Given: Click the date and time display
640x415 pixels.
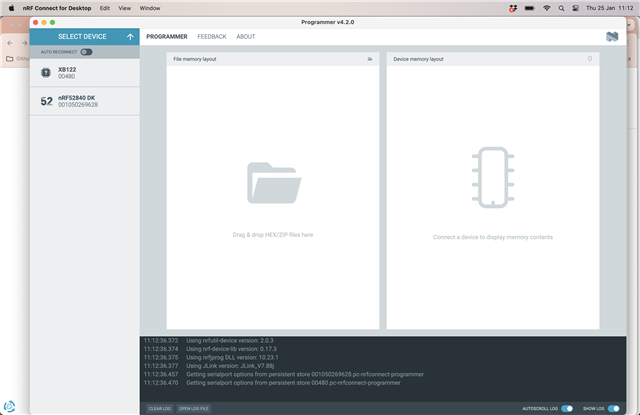Looking at the screenshot, I should coord(609,8).
